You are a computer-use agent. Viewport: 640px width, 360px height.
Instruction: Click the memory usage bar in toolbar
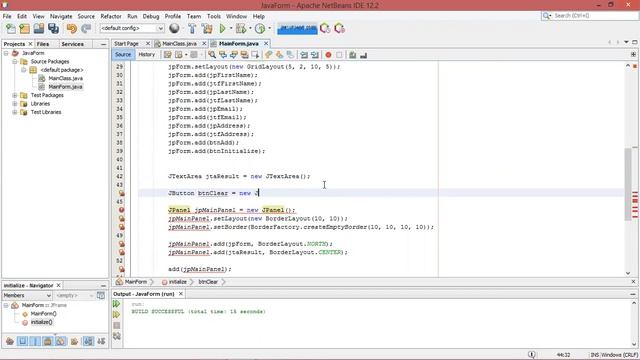click(297, 28)
